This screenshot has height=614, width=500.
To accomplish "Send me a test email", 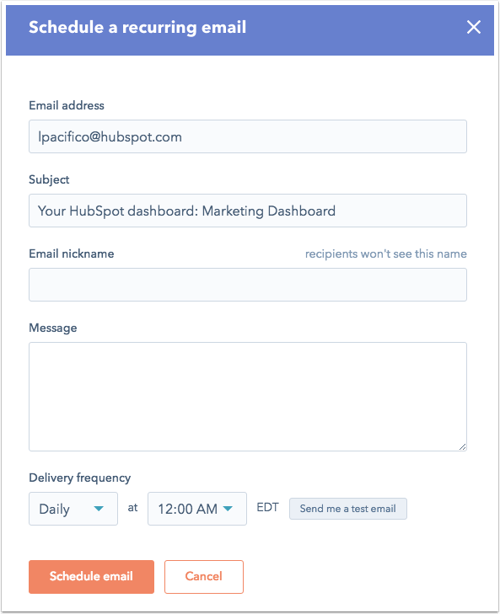I will click(348, 509).
